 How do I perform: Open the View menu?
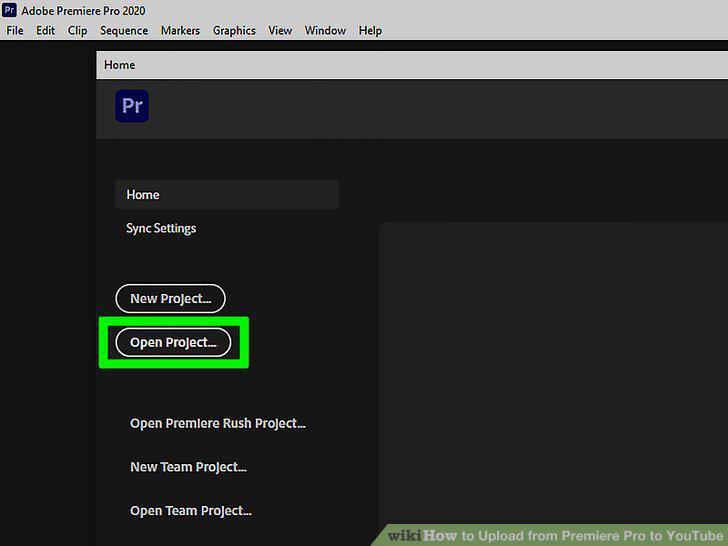click(x=280, y=31)
